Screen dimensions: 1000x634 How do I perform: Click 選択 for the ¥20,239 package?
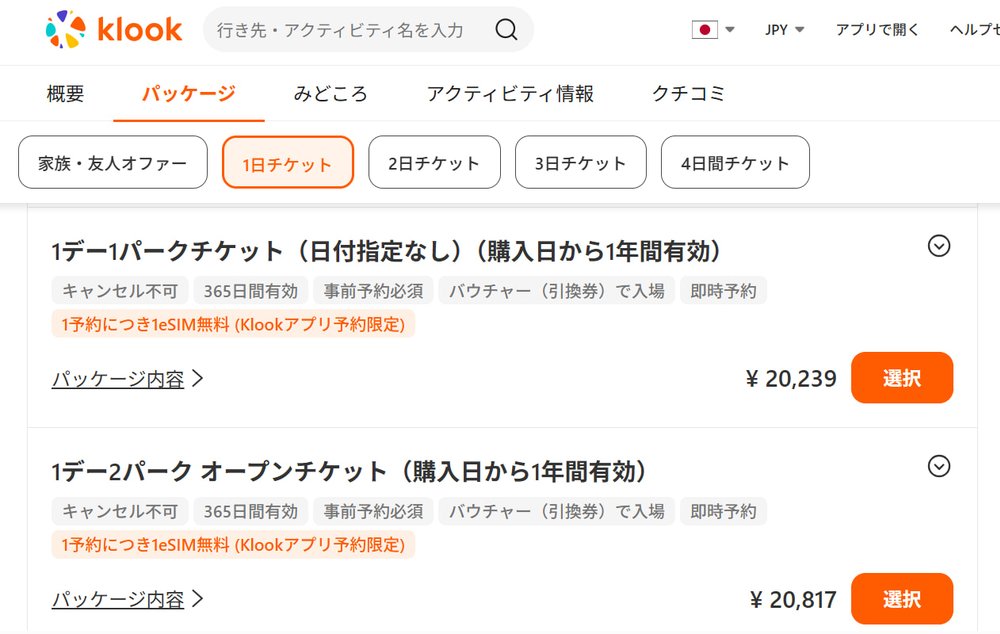coord(902,378)
